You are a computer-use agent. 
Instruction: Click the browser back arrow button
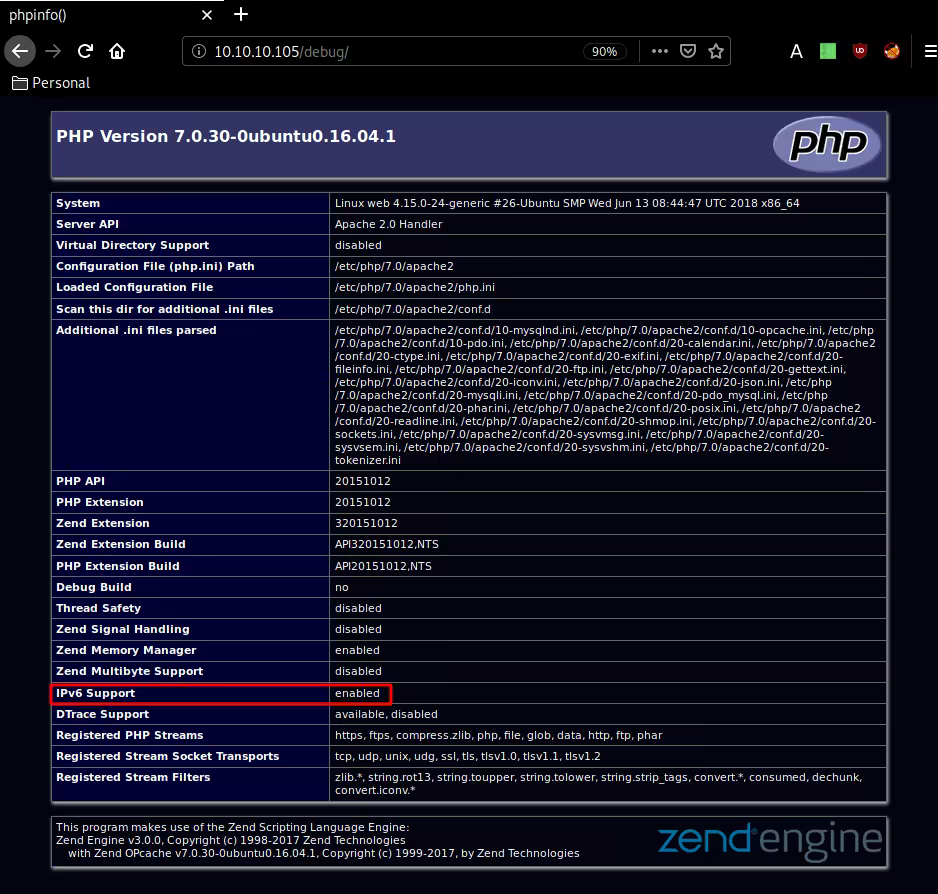(19, 51)
